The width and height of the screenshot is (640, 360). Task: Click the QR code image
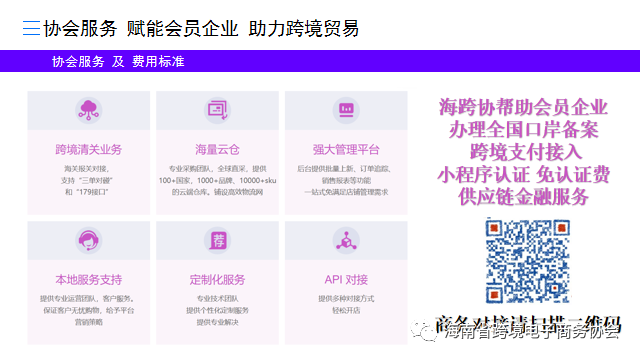(527, 261)
